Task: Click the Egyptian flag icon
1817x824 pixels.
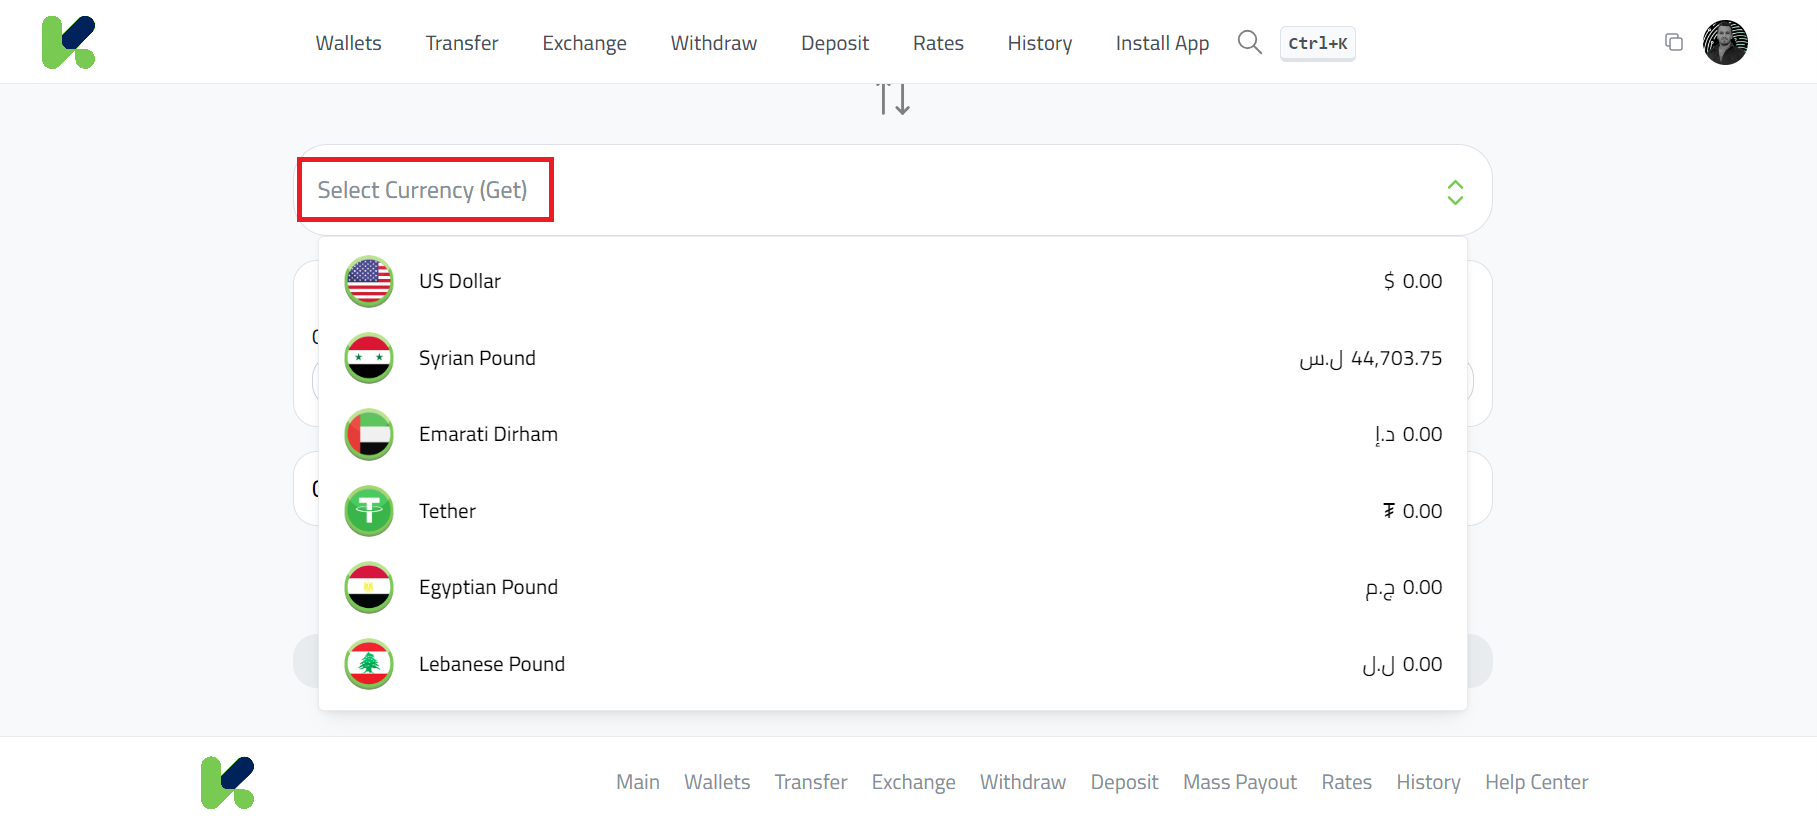Action: [x=369, y=587]
